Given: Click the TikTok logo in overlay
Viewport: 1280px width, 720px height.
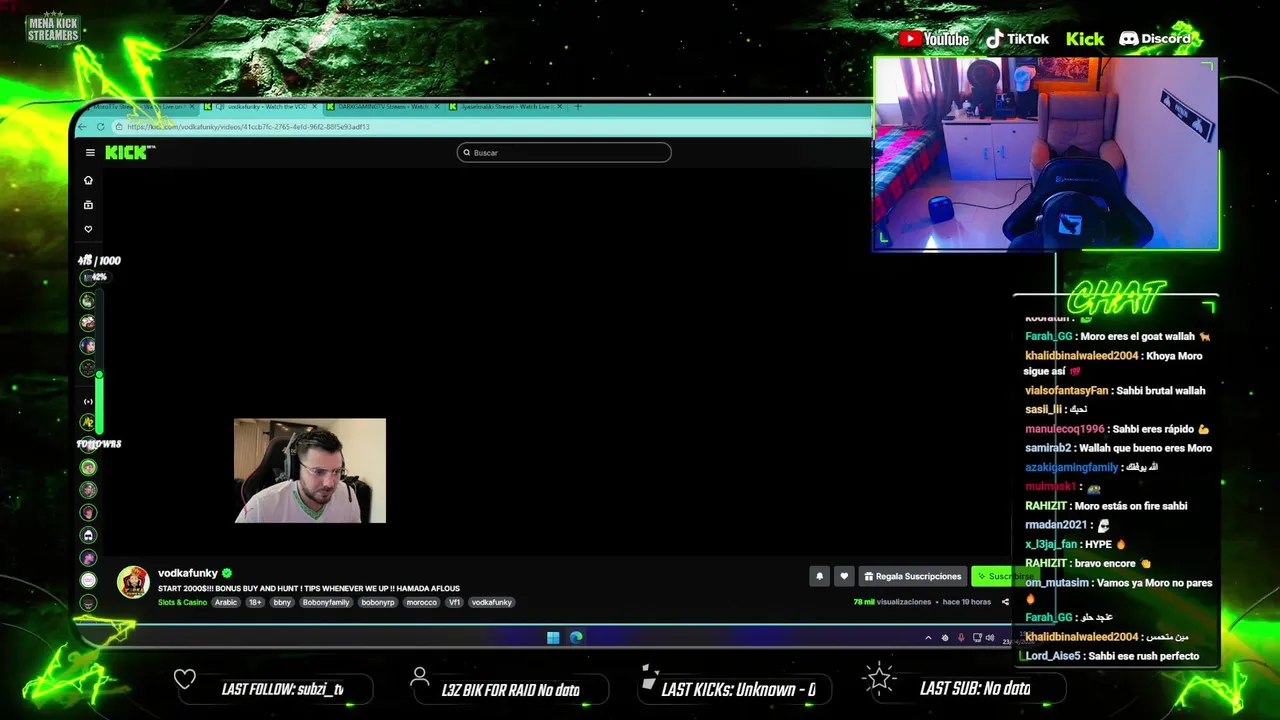Looking at the screenshot, I should click(x=1017, y=39).
